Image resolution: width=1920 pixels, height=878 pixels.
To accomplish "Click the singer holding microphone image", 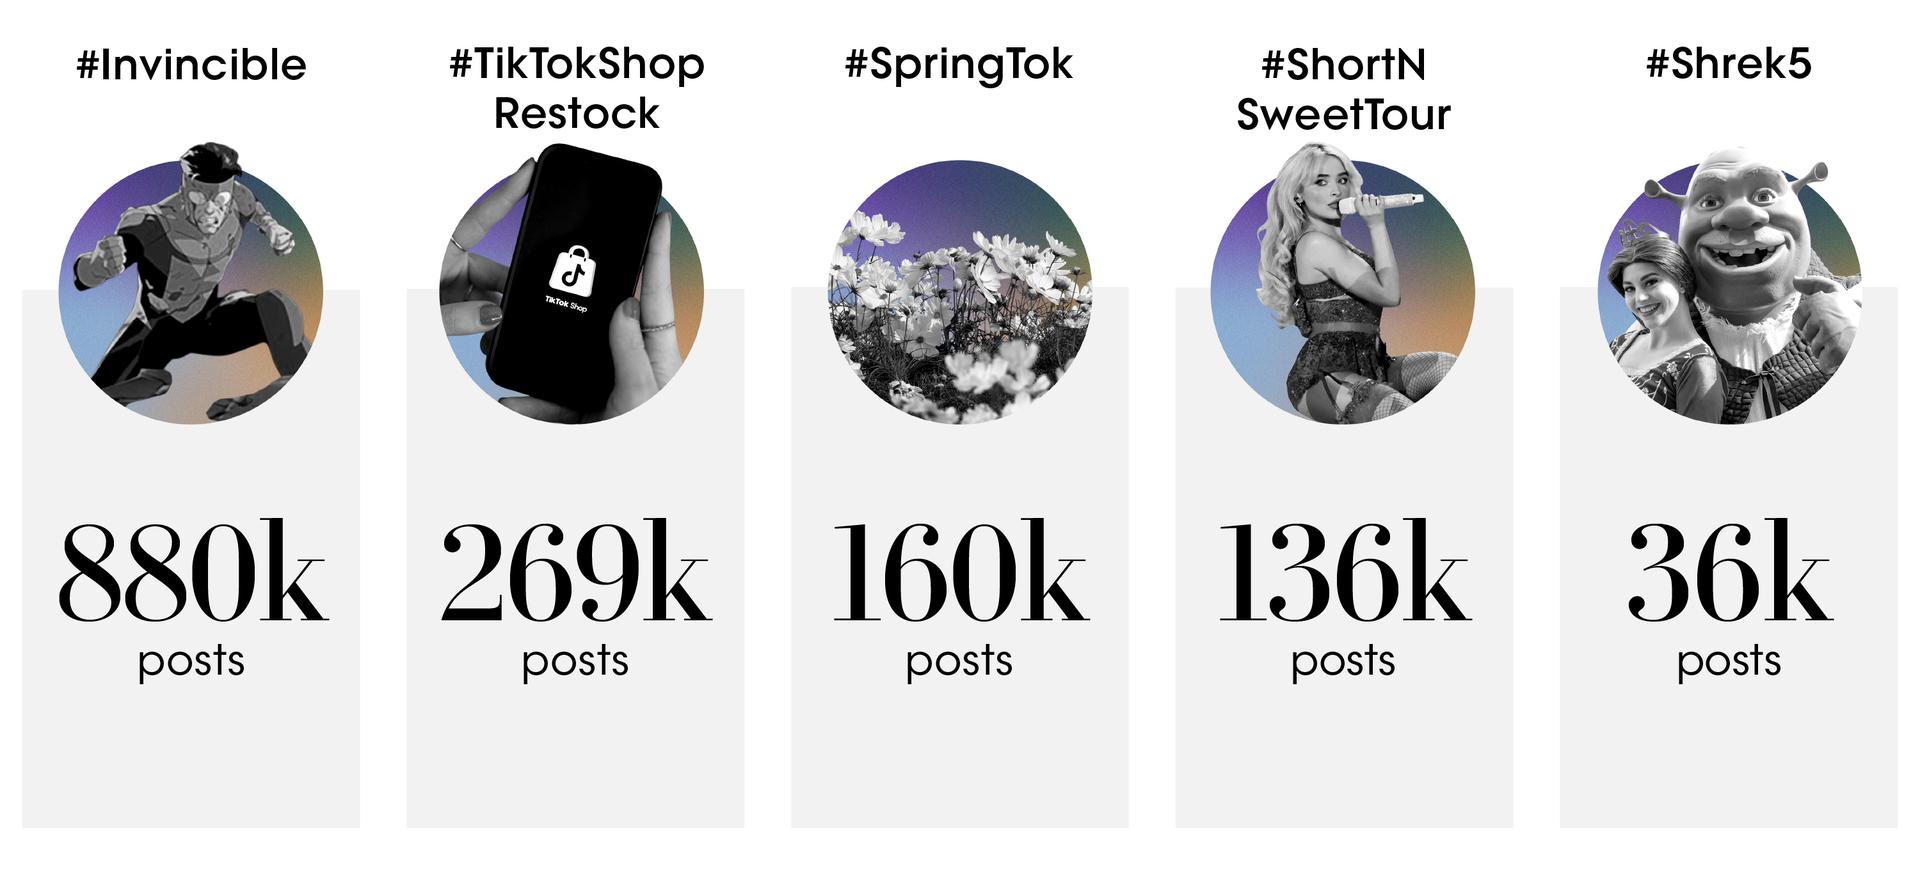I will (x=1343, y=285).
